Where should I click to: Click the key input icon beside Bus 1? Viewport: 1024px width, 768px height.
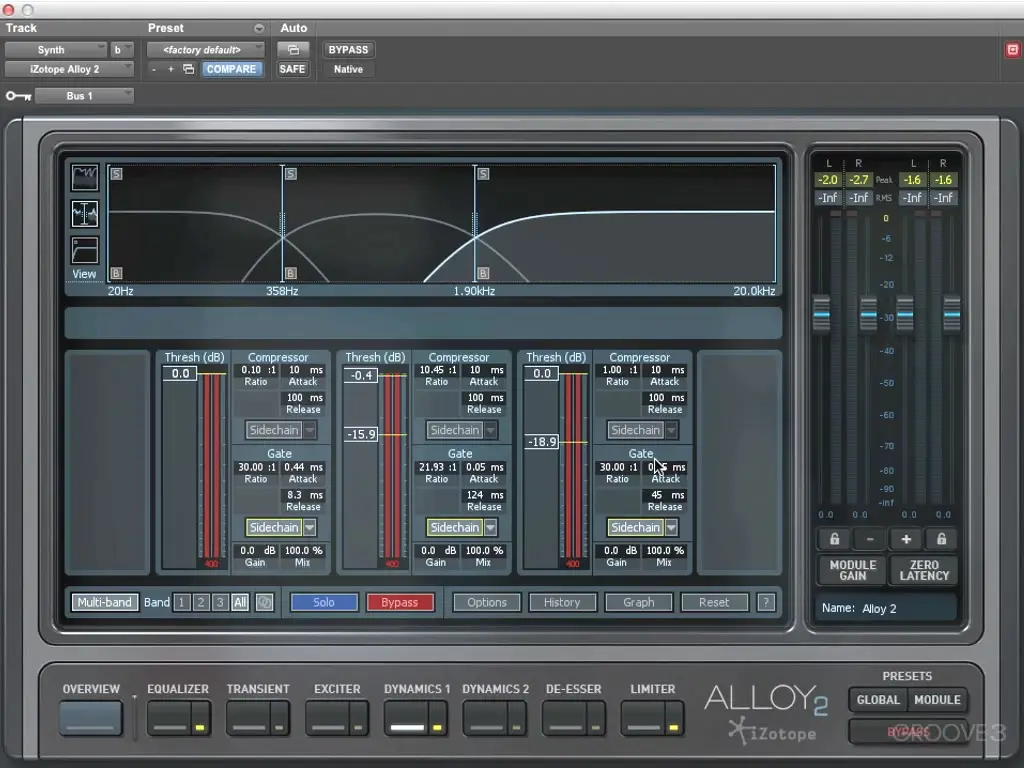(18, 96)
